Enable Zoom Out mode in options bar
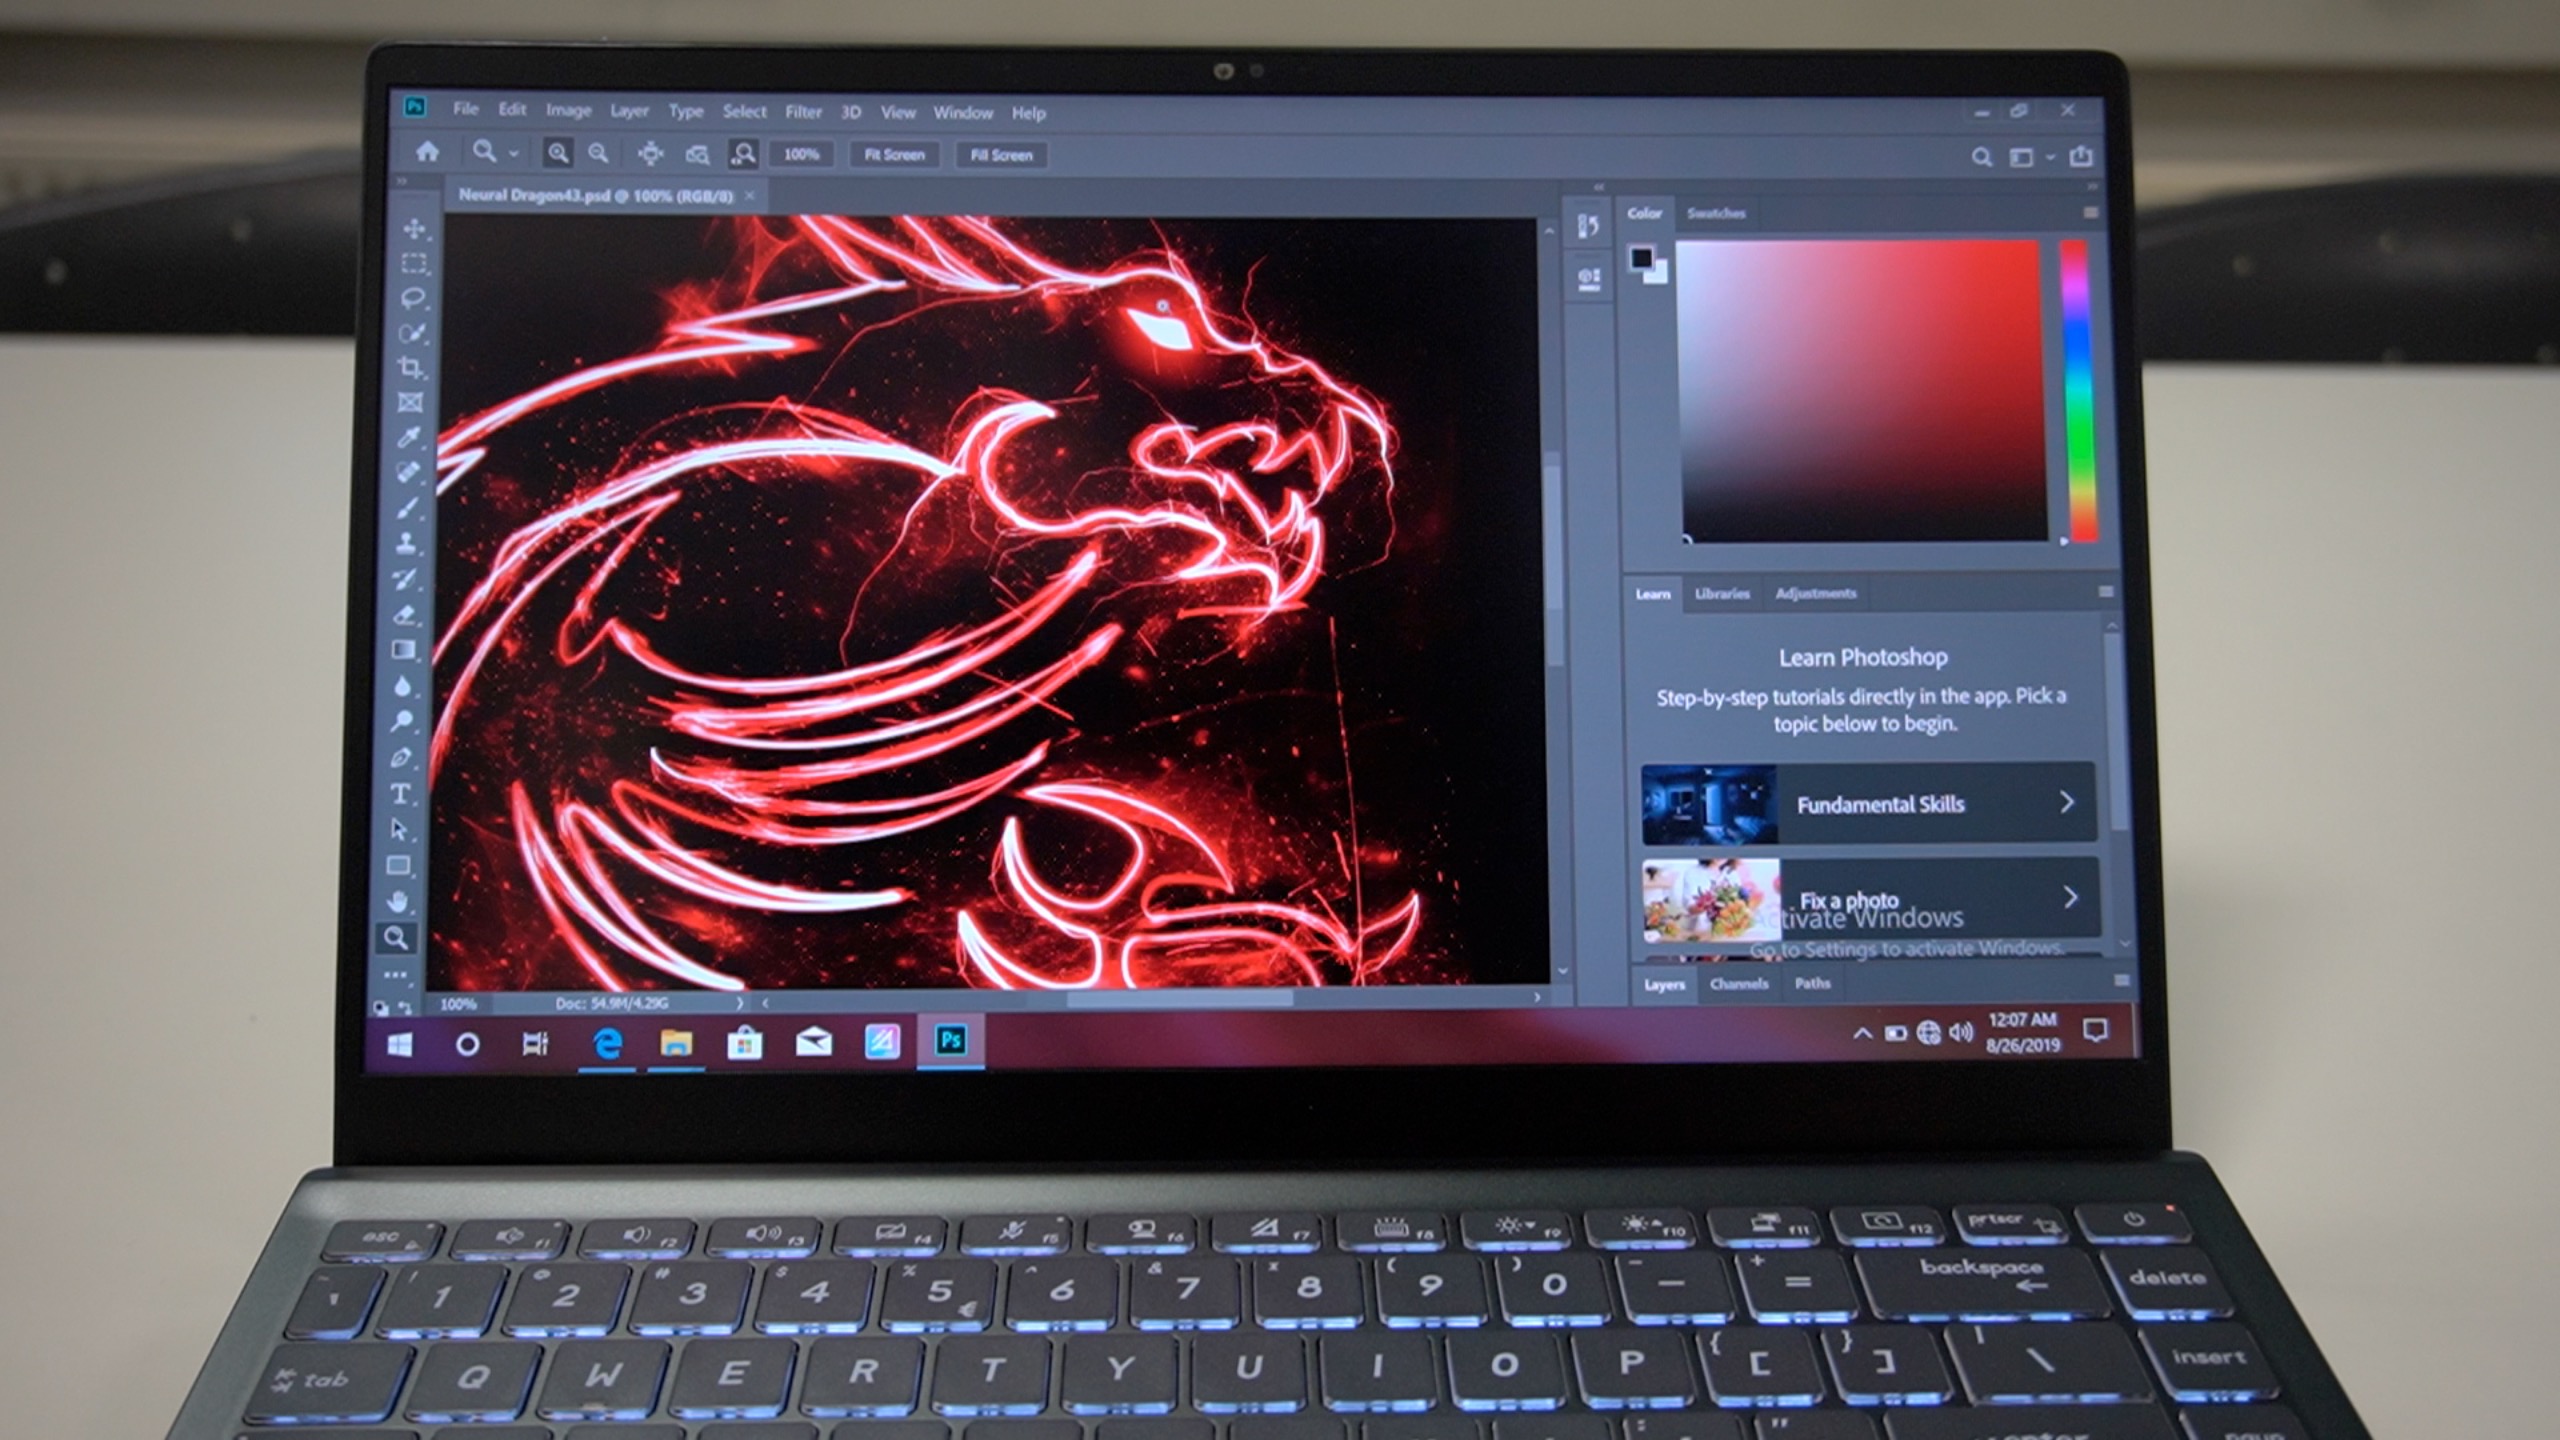Screen dimensions: 2560x1440 pyautogui.click(x=598, y=153)
